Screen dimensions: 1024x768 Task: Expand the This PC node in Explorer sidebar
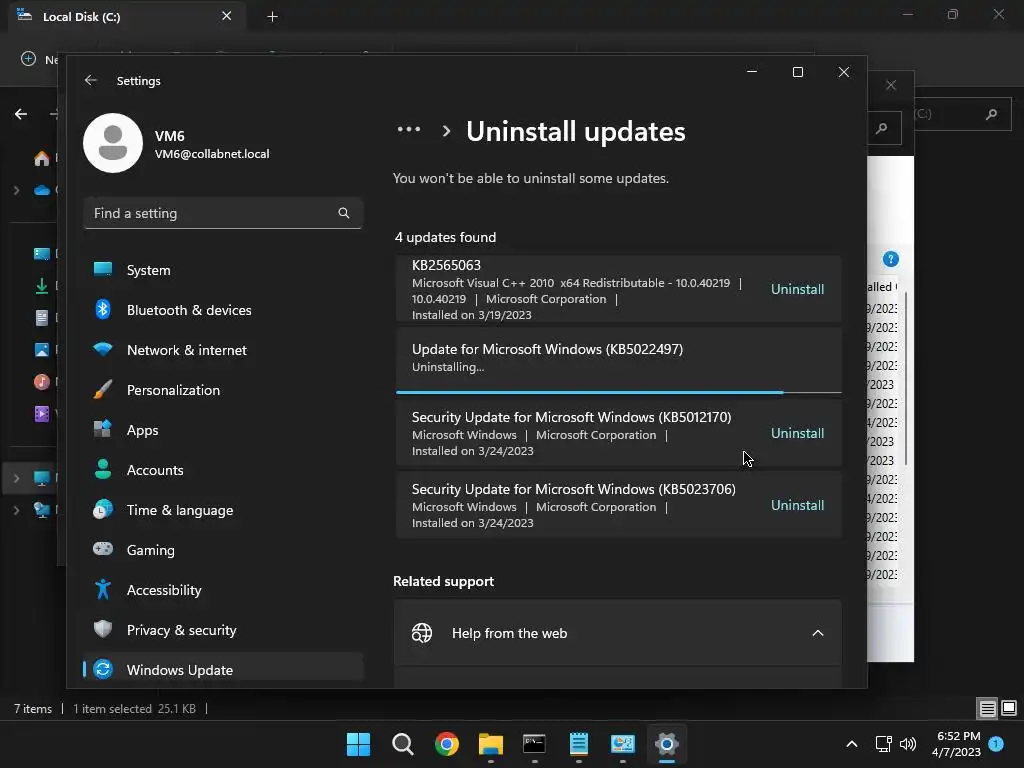[x=16, y=478]
